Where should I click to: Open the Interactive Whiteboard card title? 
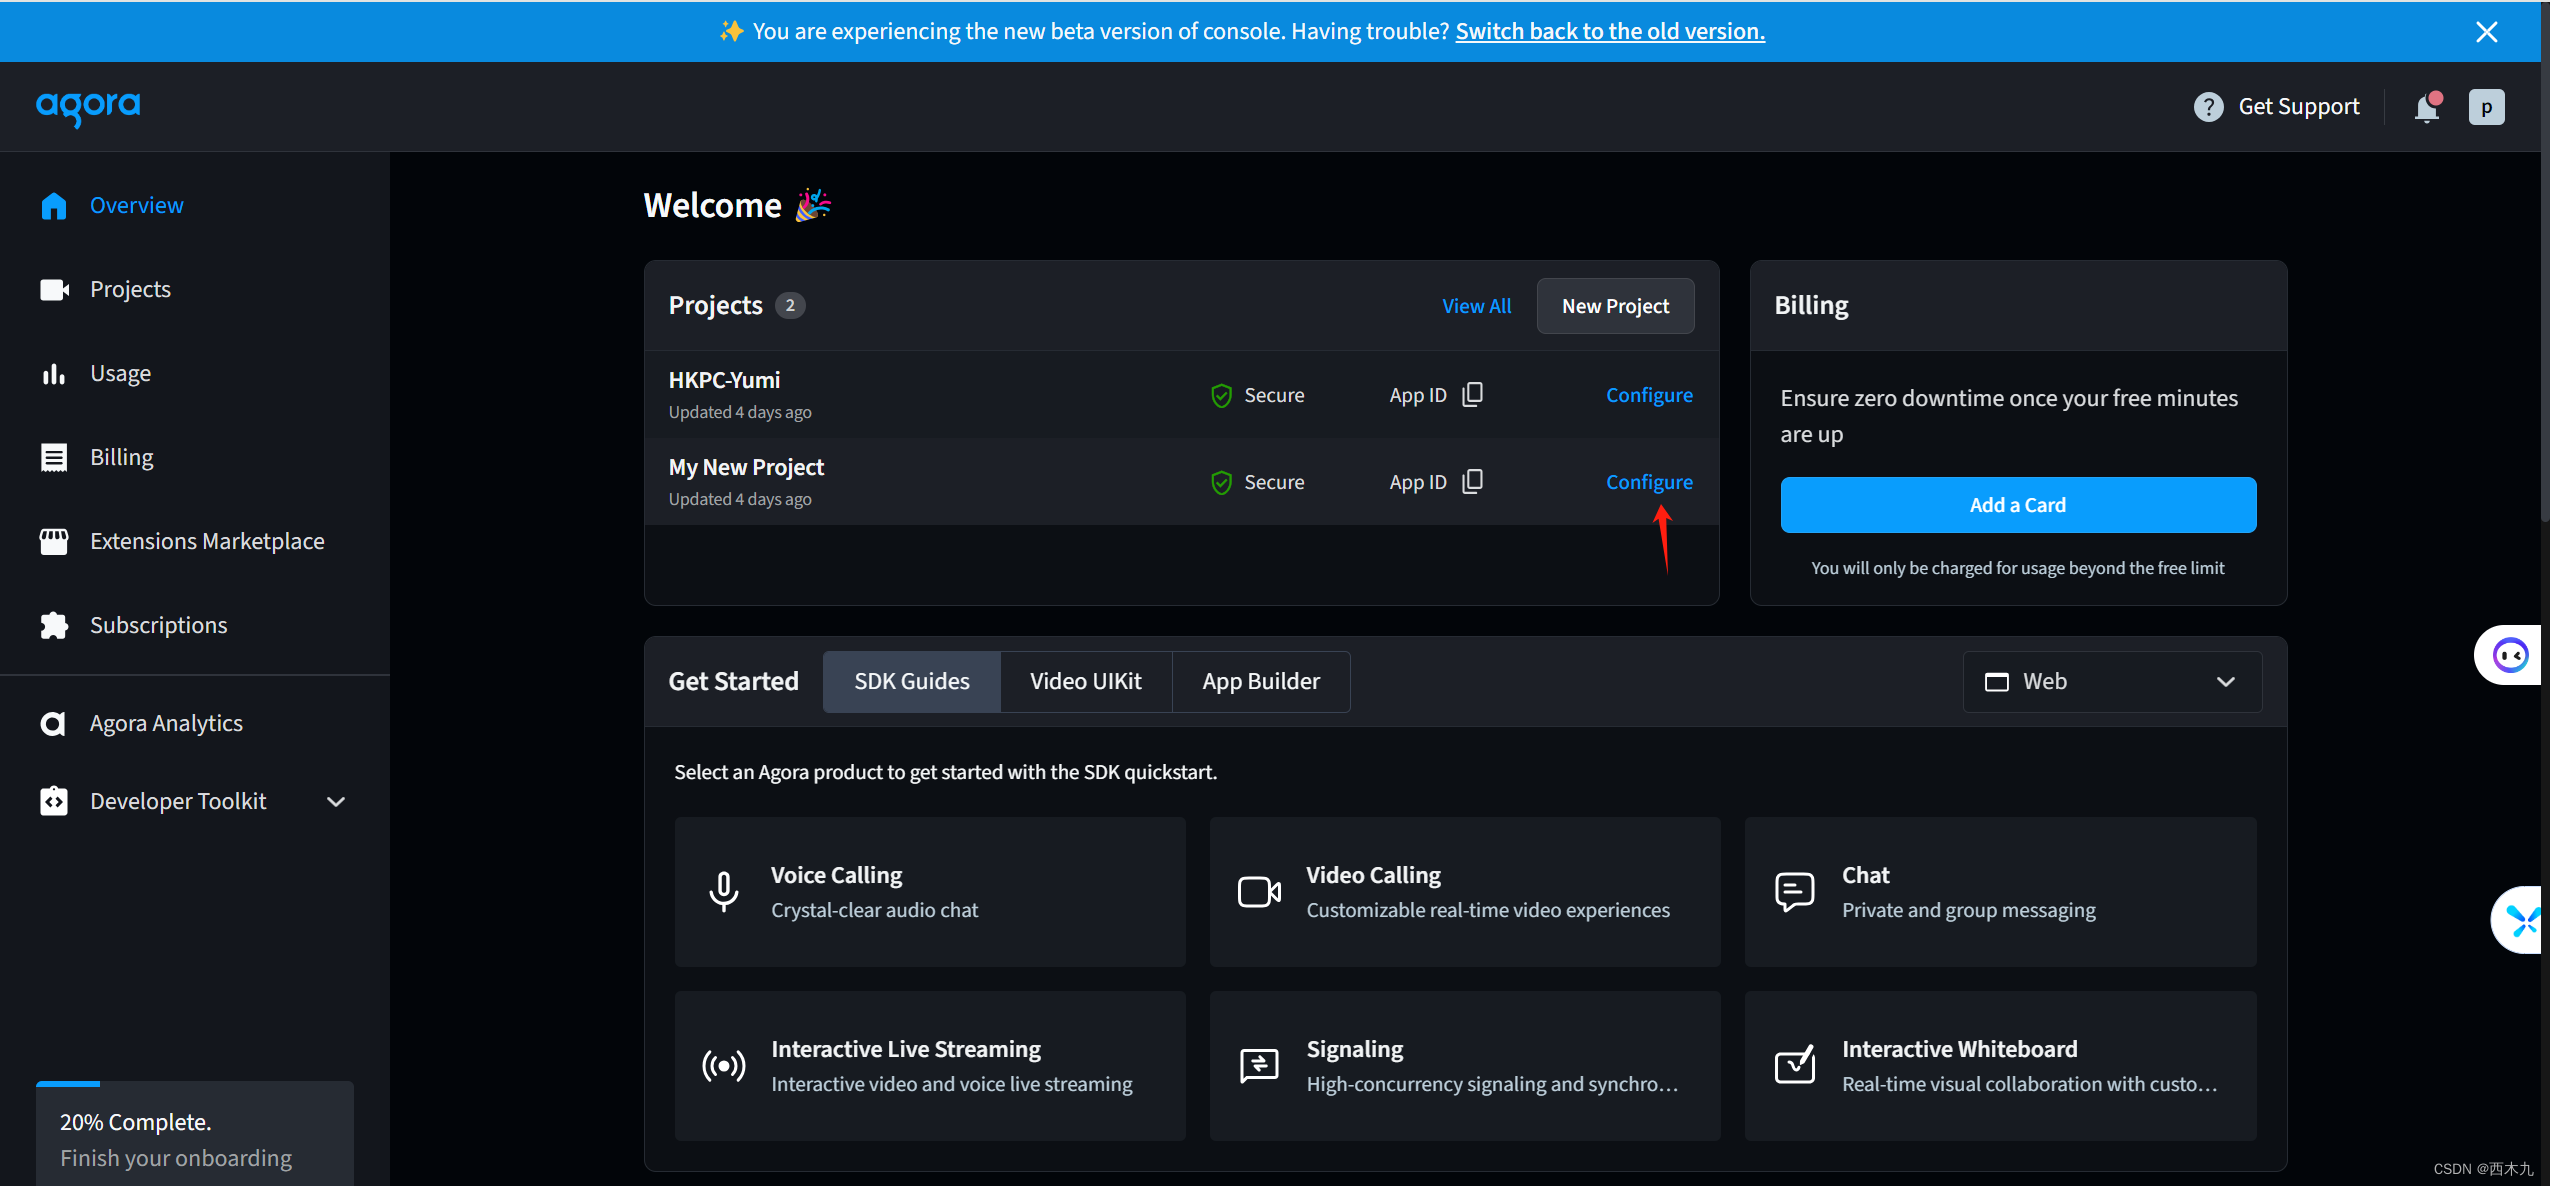click(1959, 1049)
